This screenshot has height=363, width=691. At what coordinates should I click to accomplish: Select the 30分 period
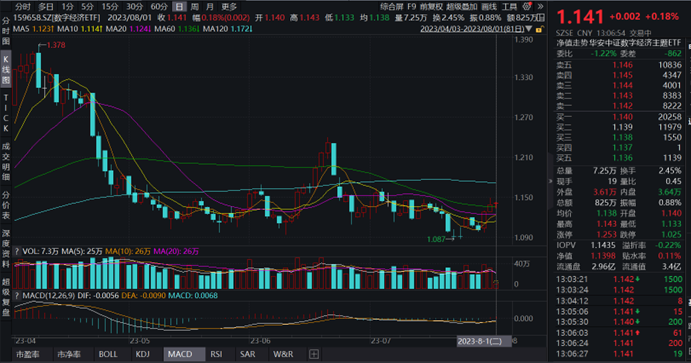point(134,7)
